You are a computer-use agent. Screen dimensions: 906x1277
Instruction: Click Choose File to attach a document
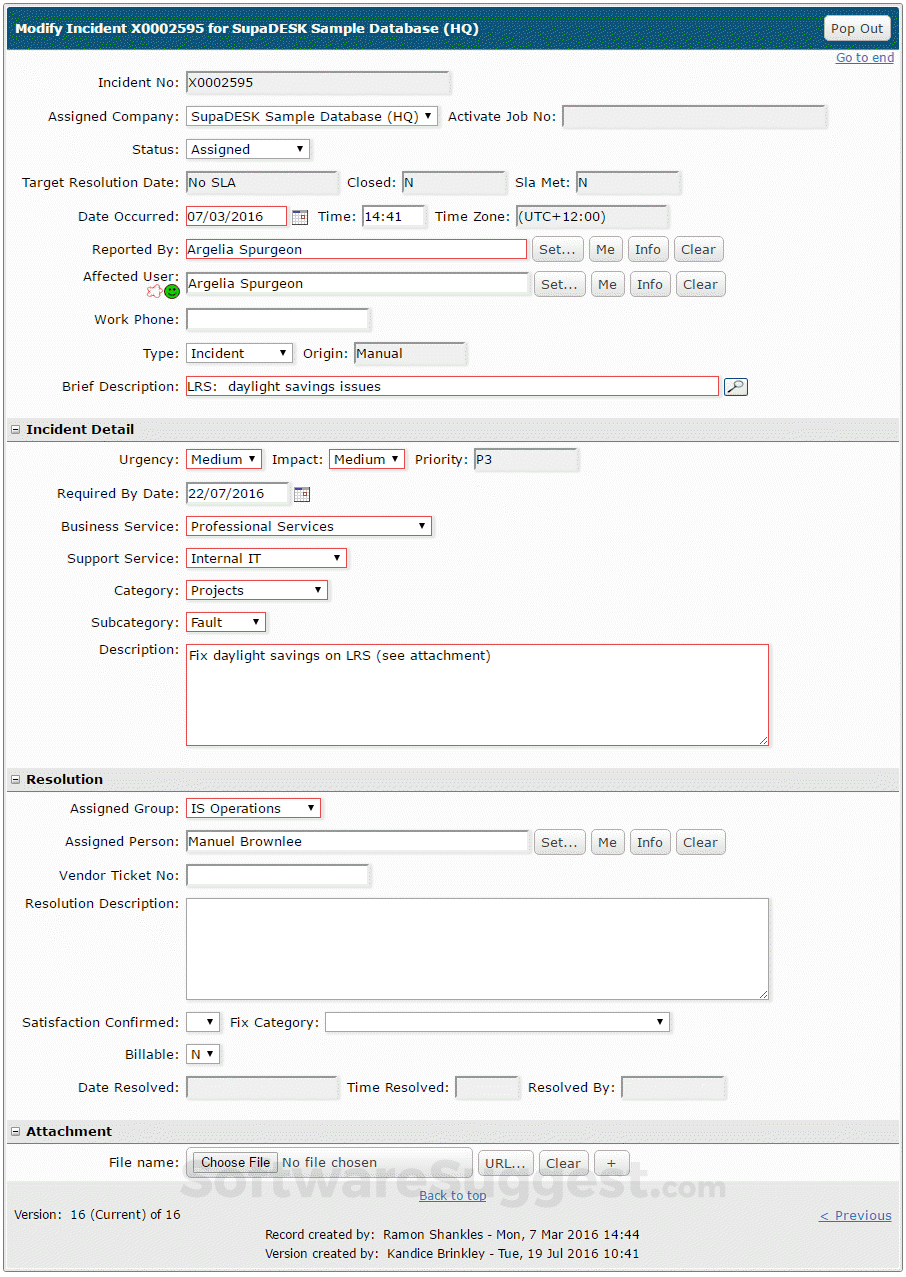coord(235,1162)
